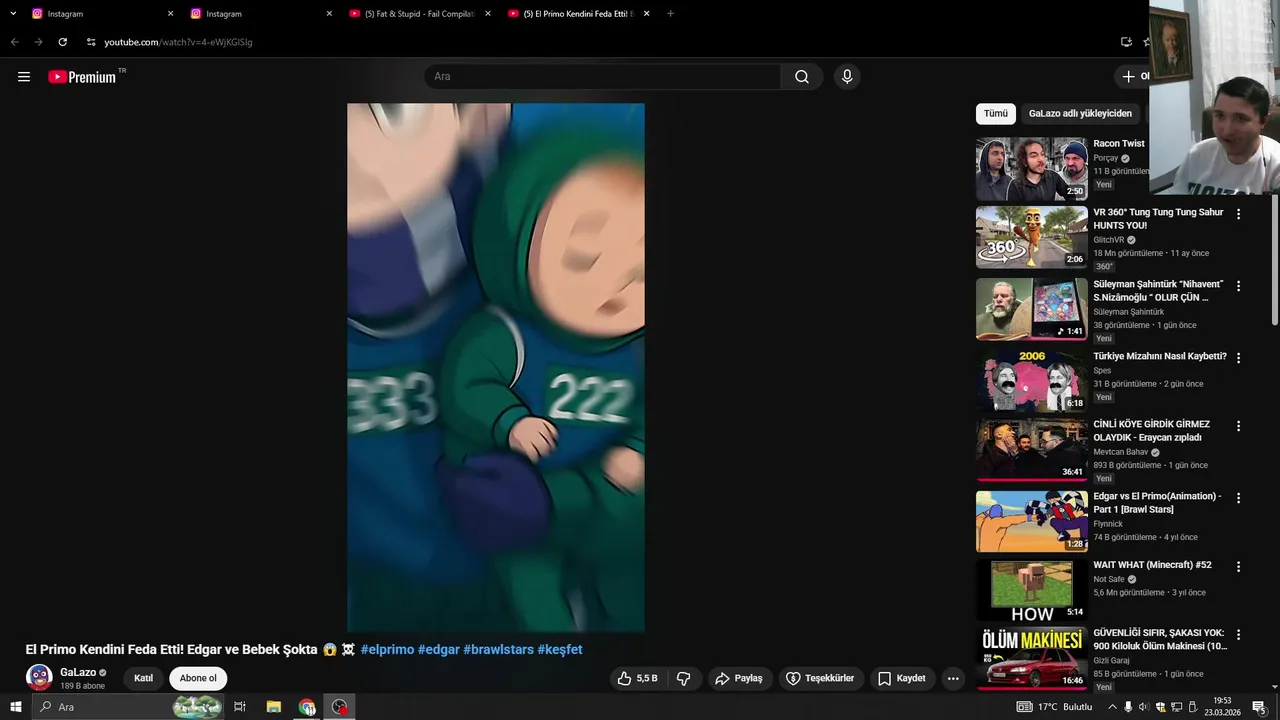Image resolution: width=1280 pixels, height=720 pixels.
Task: Open CİNLİ KÖYE GİRDİK video thumbnail
Action: click(1031, 450)
